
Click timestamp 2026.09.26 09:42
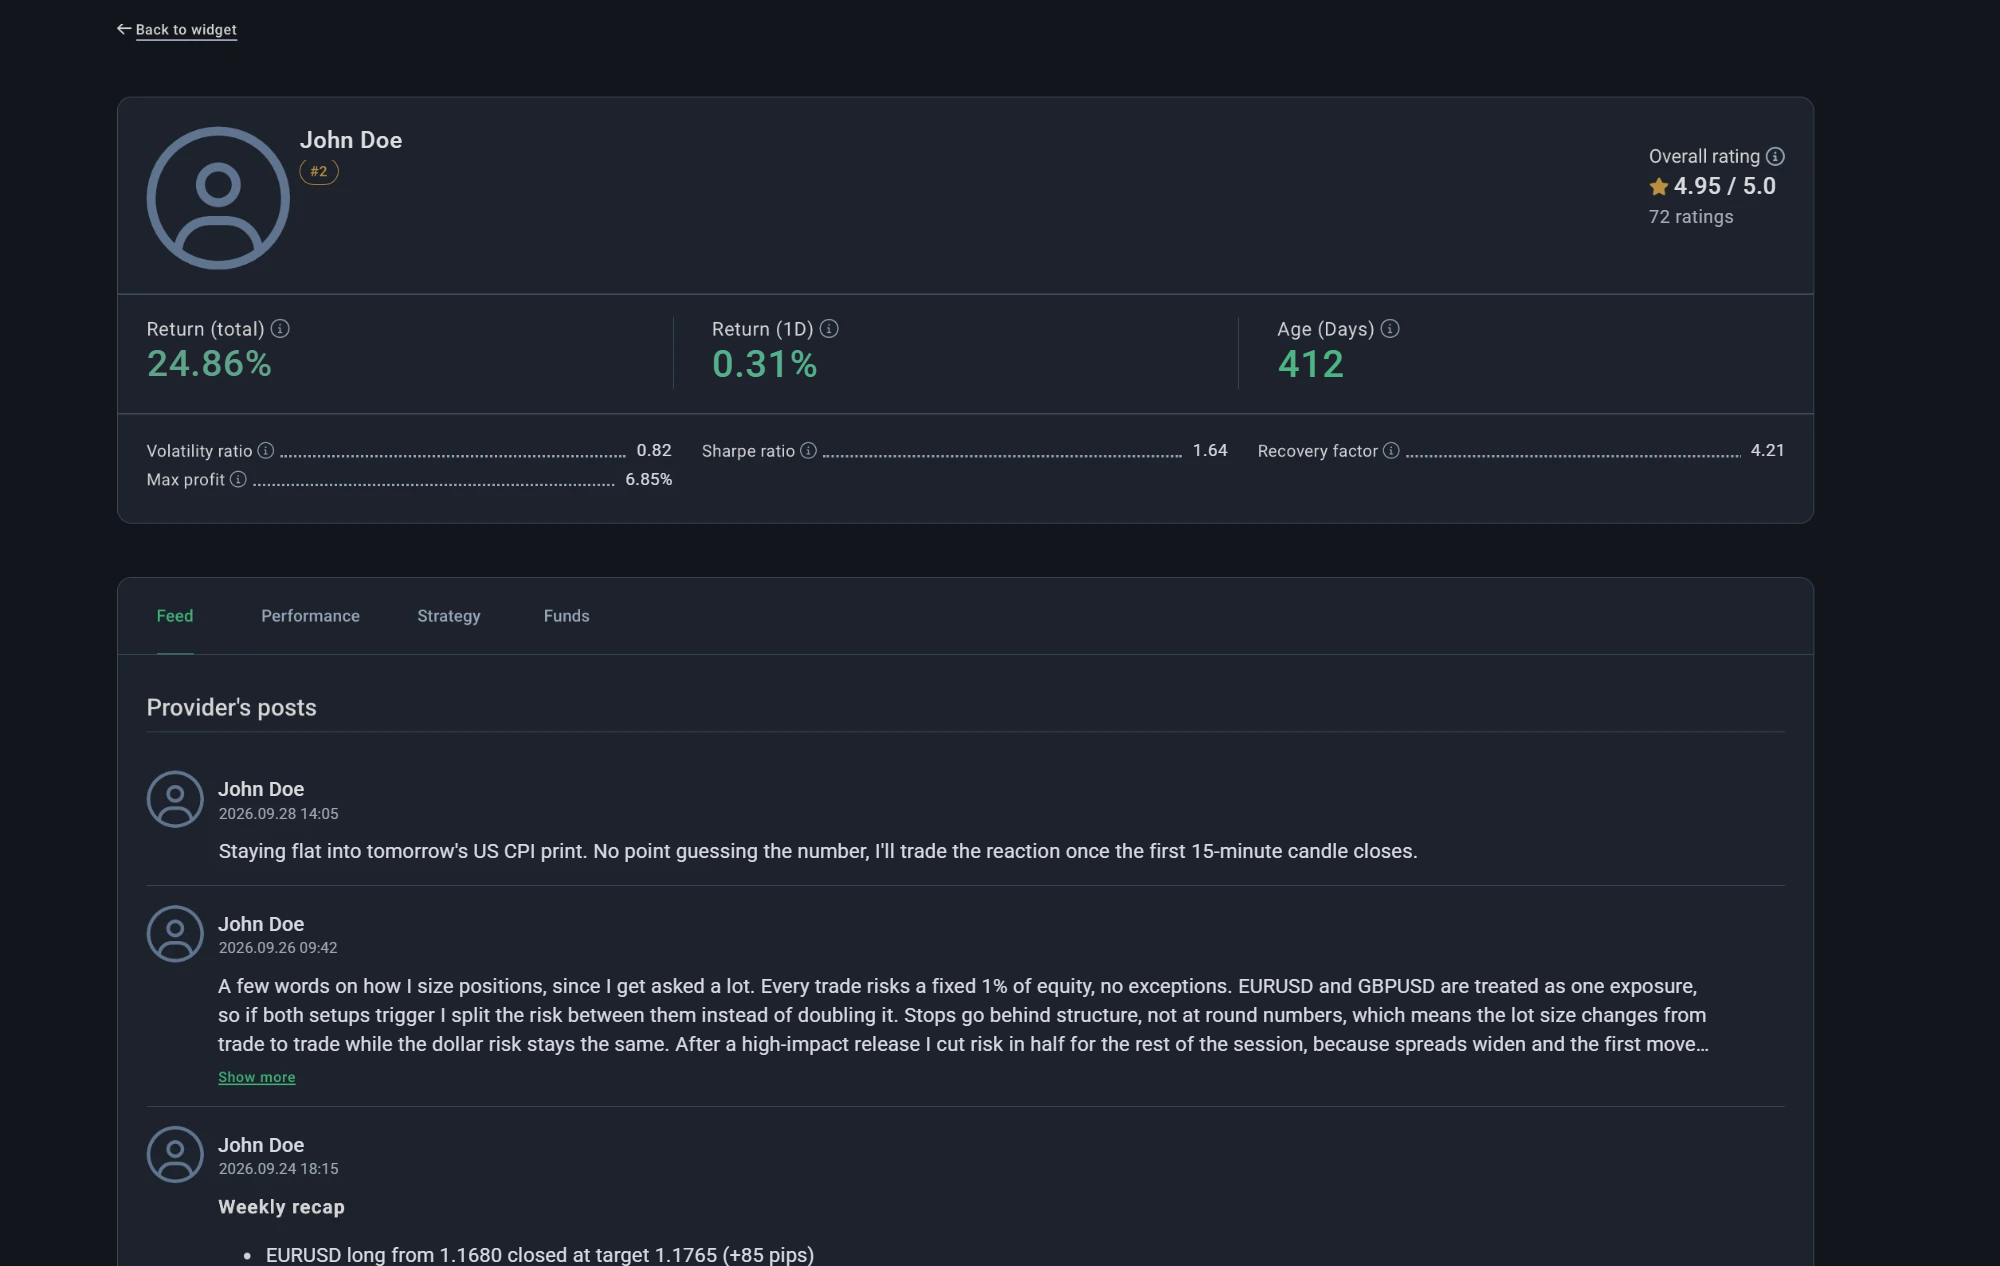(x=278, y=948)
